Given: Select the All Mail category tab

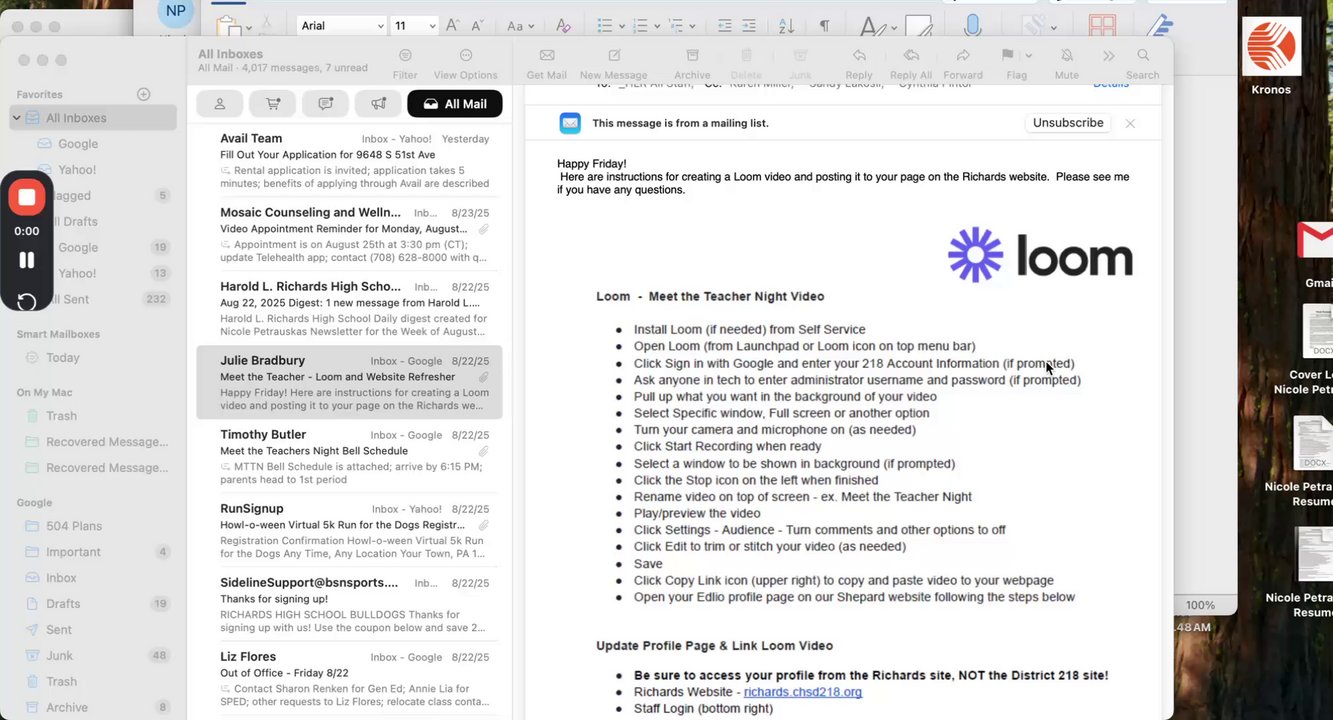Looking at the screenshot, I should [x=455, y=104].
